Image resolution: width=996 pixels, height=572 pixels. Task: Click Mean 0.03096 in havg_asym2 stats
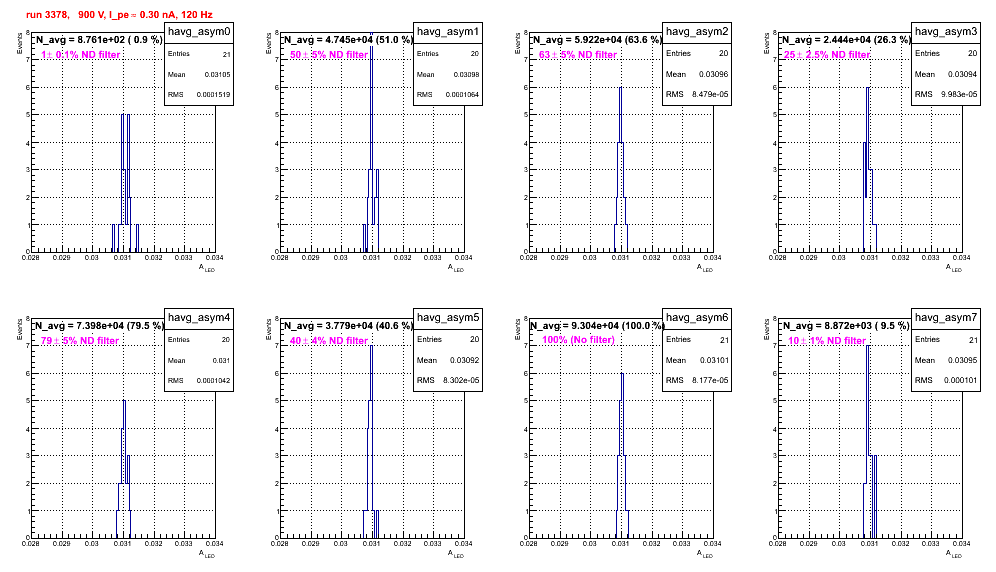pos(697,74)
